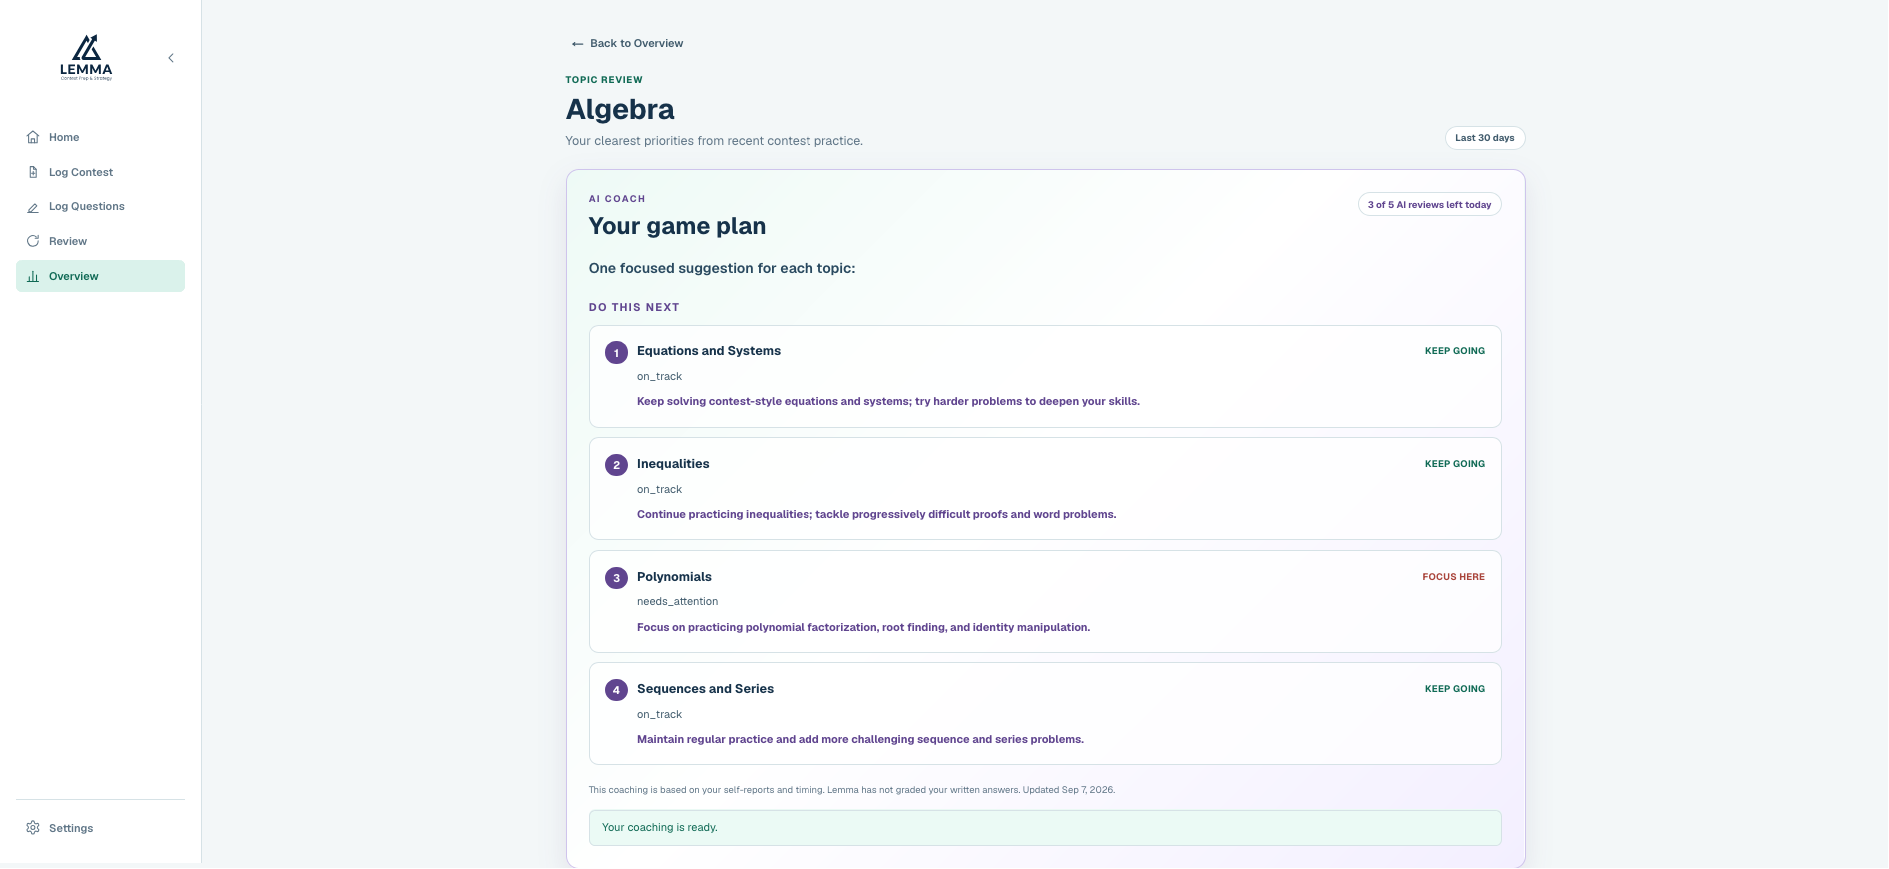Click the Lemma logo
The width and height of the screenshot is (1889, 869).
(86, 58)
